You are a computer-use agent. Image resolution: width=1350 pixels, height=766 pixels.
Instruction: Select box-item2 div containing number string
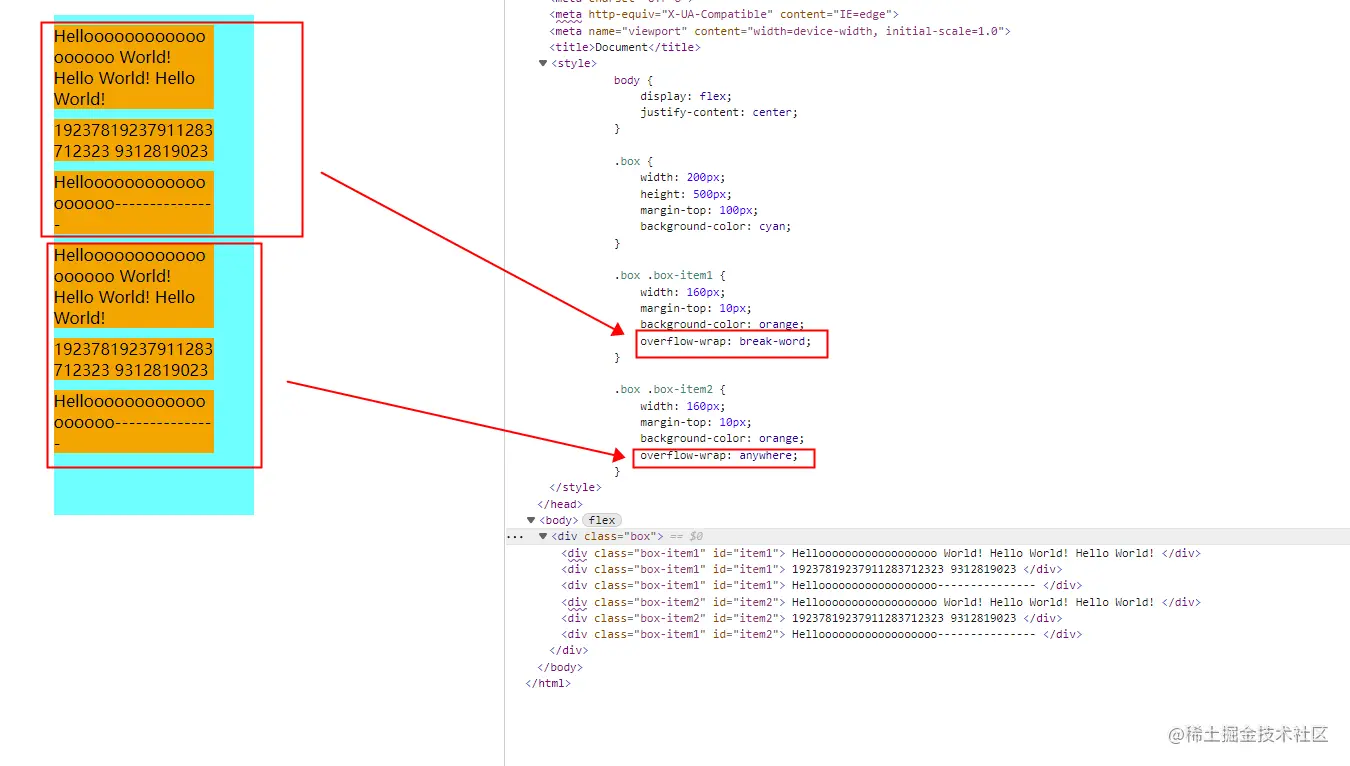point(811,618)
